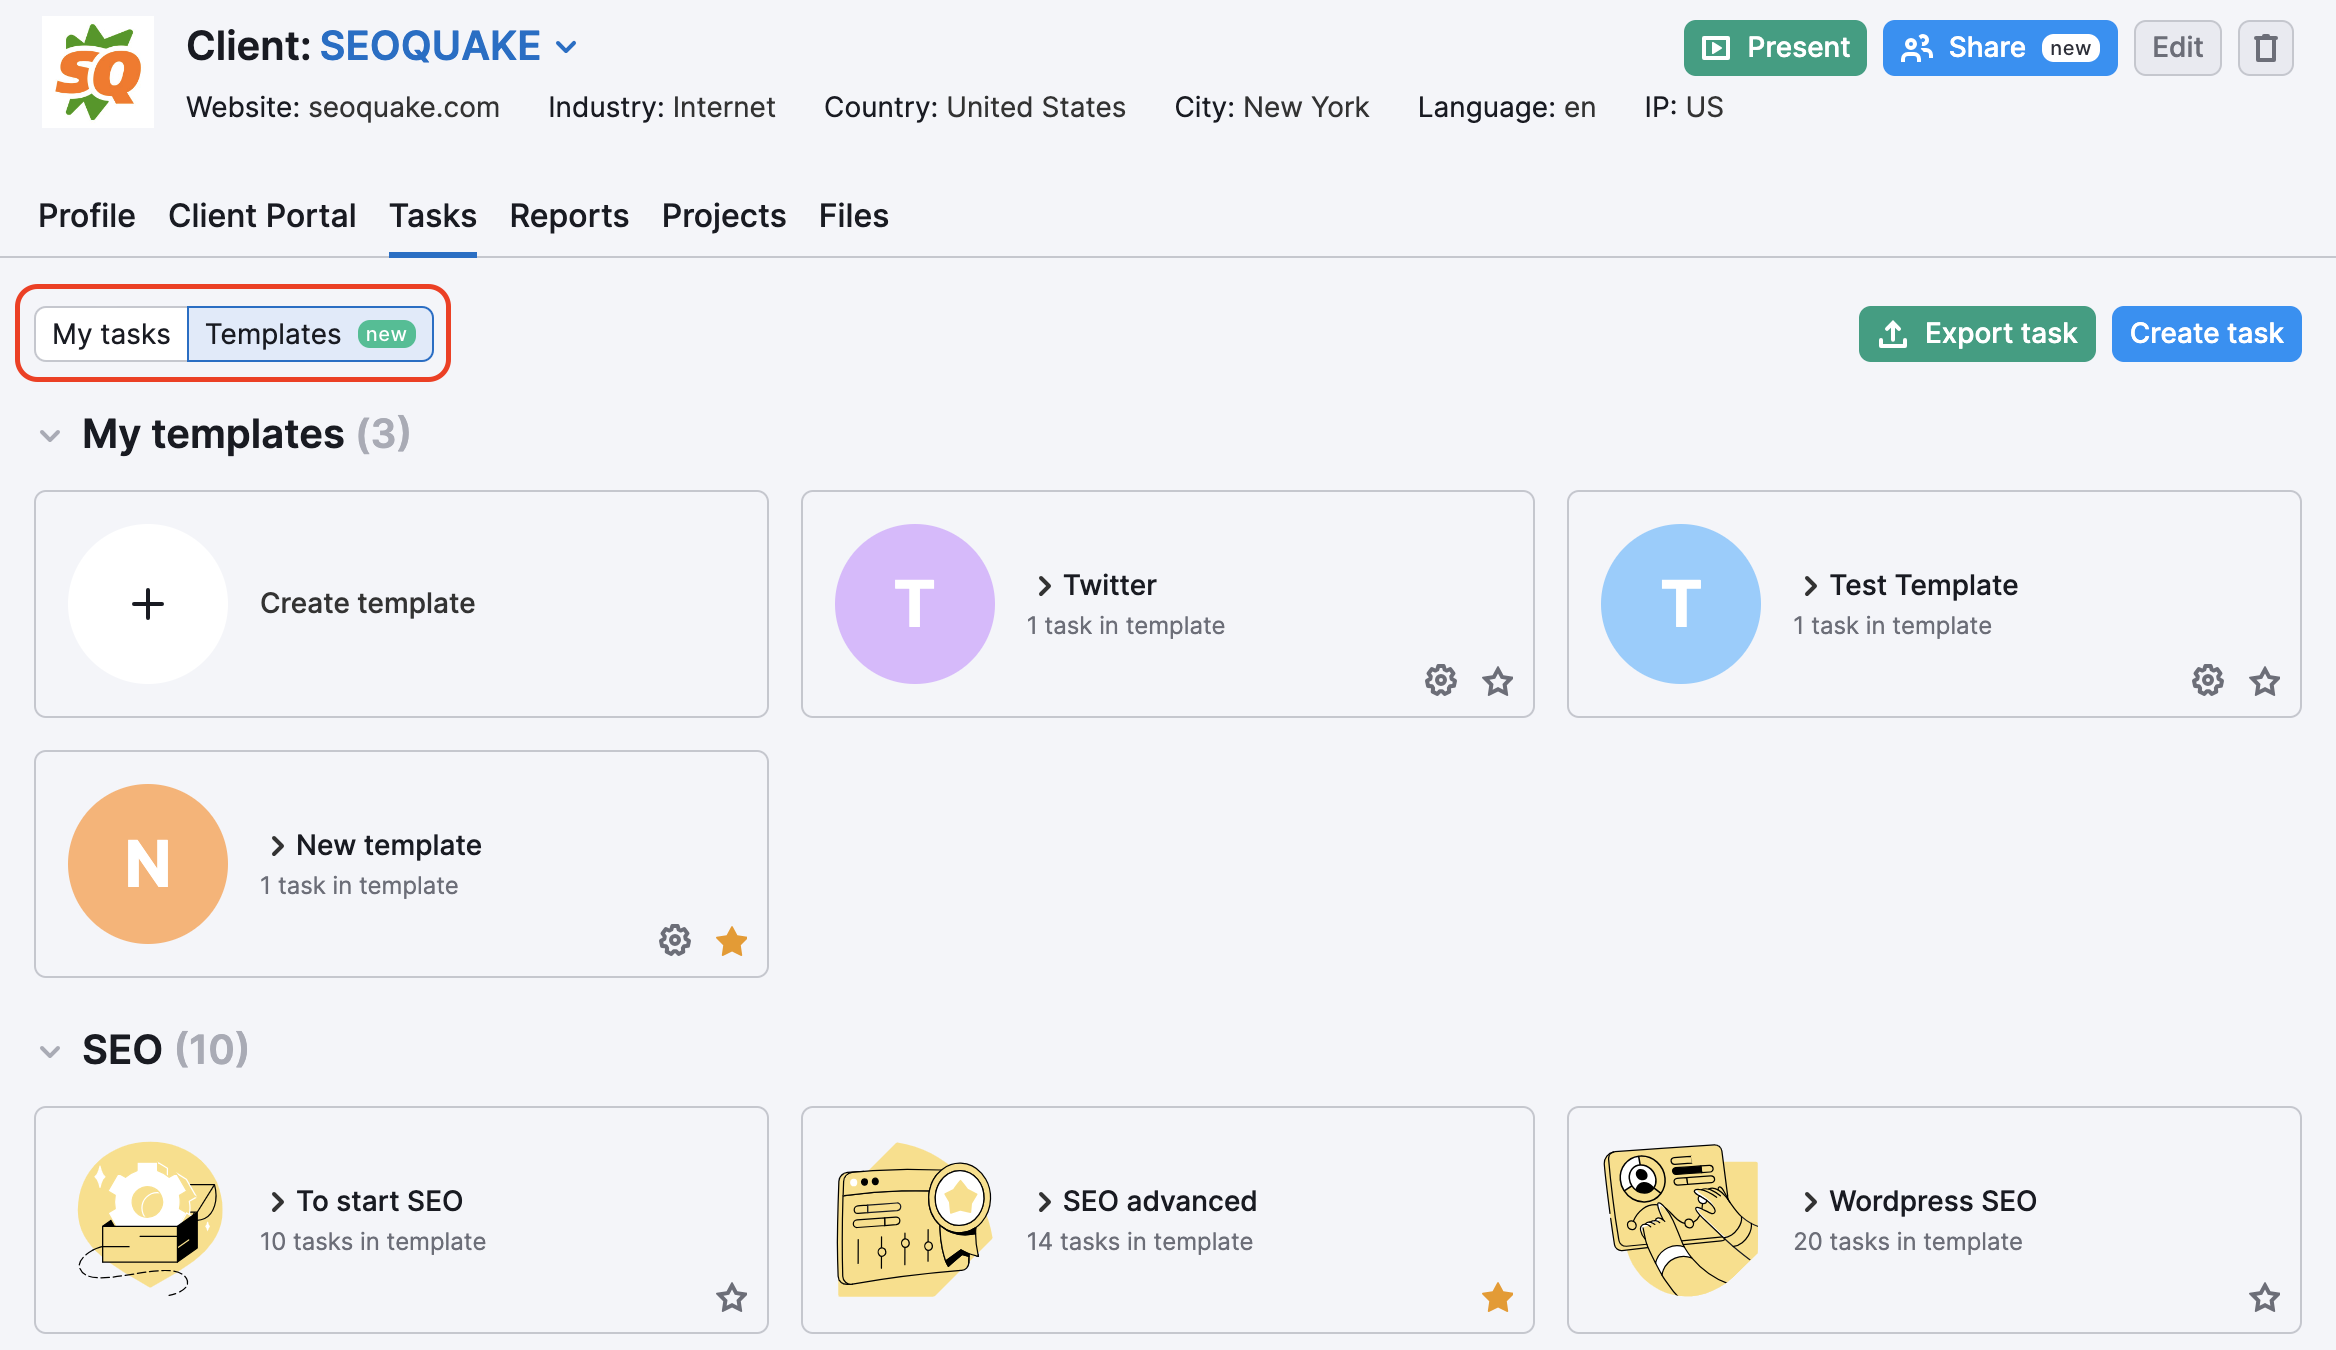Click the Edit client button
Image resolution: width=2336 pixels, height=1350 pixels.
click(x=2177, y=48)
